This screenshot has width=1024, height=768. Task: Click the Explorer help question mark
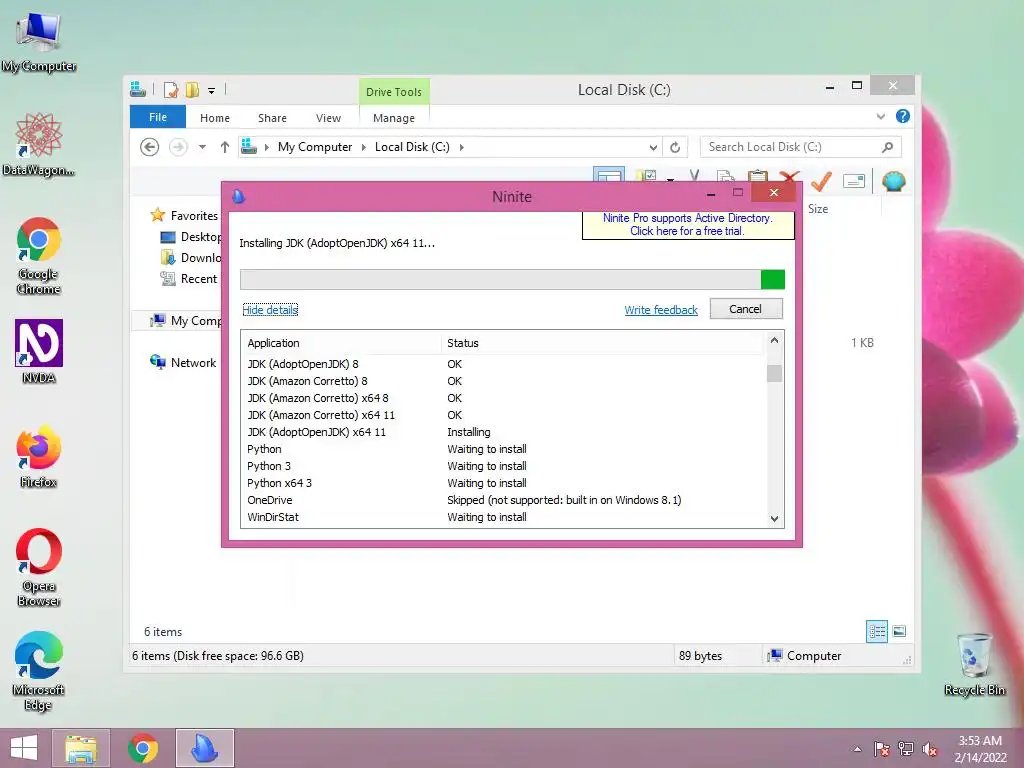click(903, 116)
